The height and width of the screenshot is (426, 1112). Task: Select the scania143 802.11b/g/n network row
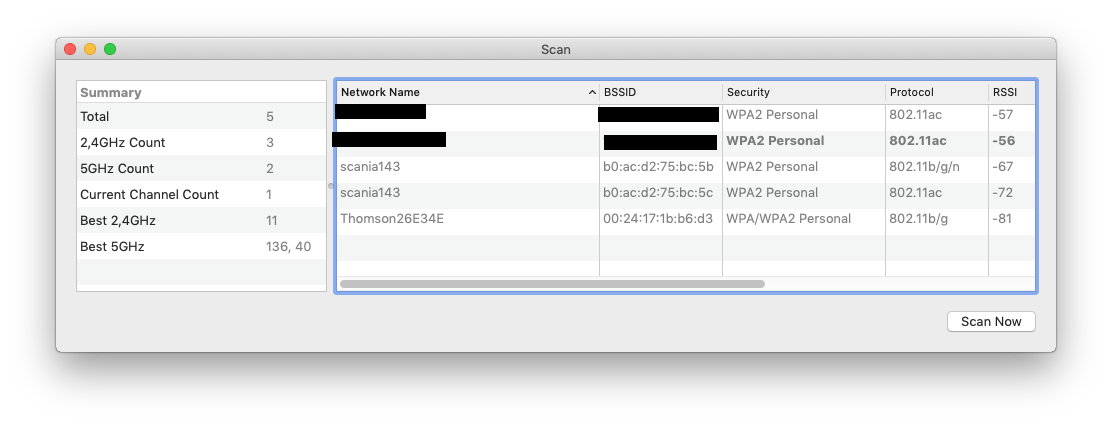686,167
